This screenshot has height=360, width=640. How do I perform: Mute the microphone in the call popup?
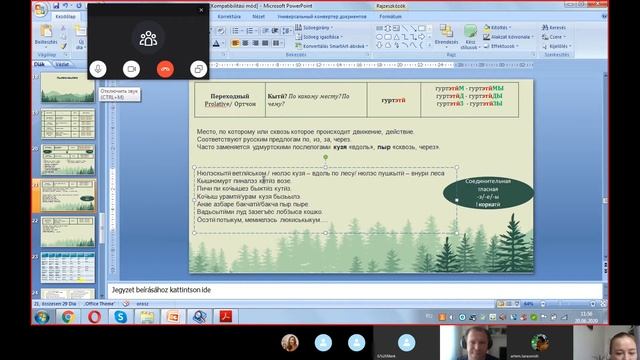(x=98, y=69)
